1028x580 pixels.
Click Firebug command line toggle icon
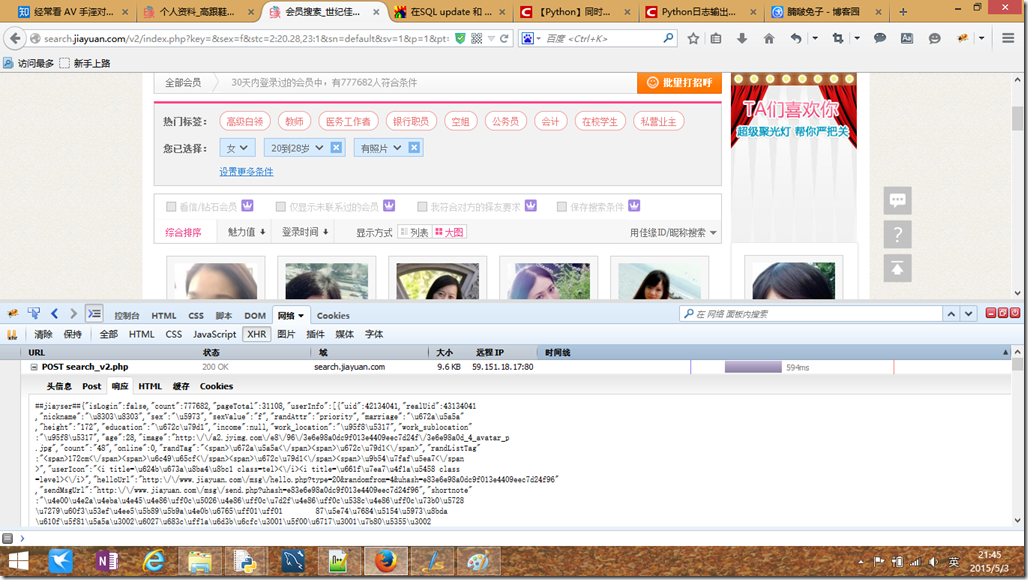(94, 314)
